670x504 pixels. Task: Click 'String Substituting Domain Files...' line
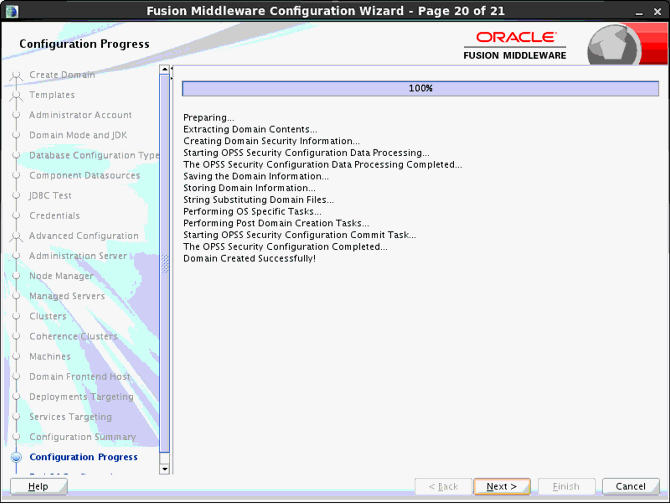[259, 199]
